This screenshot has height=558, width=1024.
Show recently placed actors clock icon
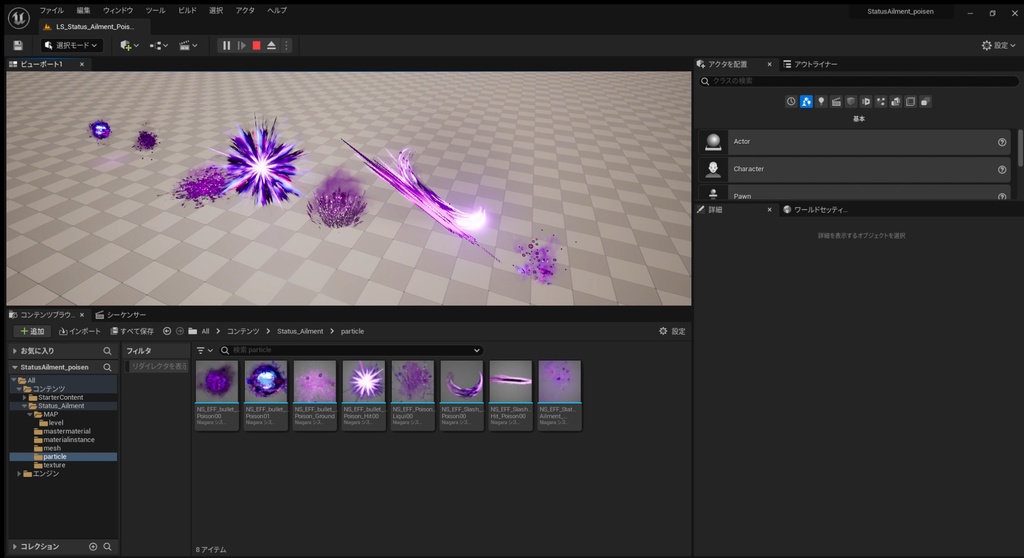[x=791, y=101]
